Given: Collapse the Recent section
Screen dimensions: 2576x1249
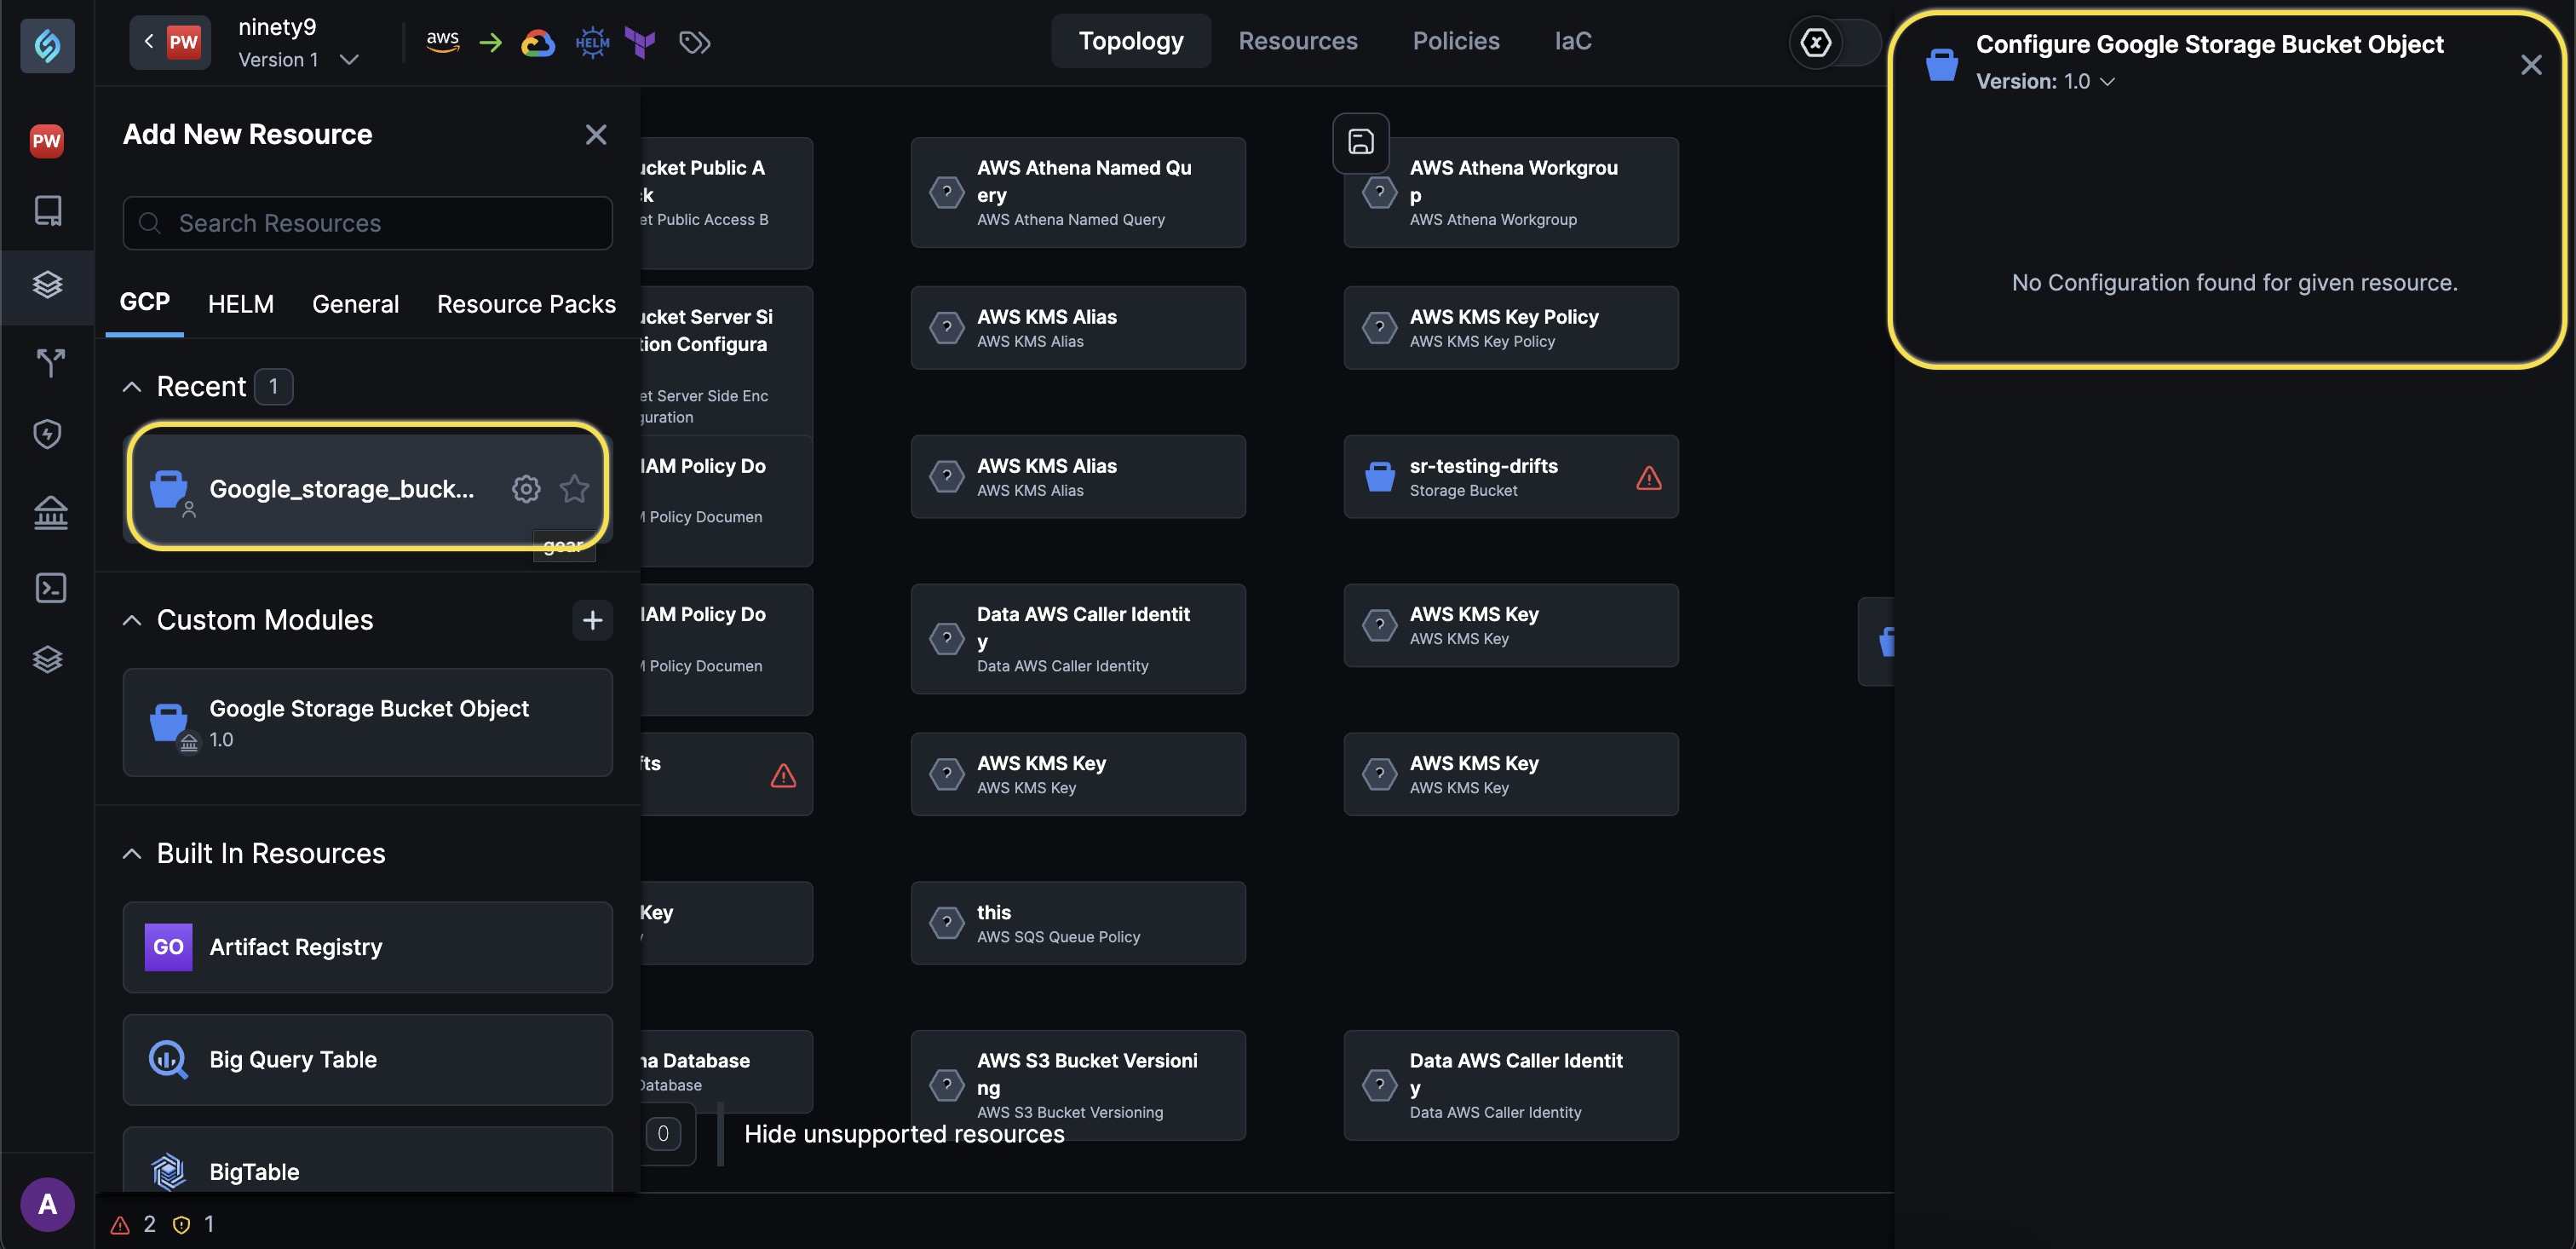Looking at the screenshot, I should 131,387.
